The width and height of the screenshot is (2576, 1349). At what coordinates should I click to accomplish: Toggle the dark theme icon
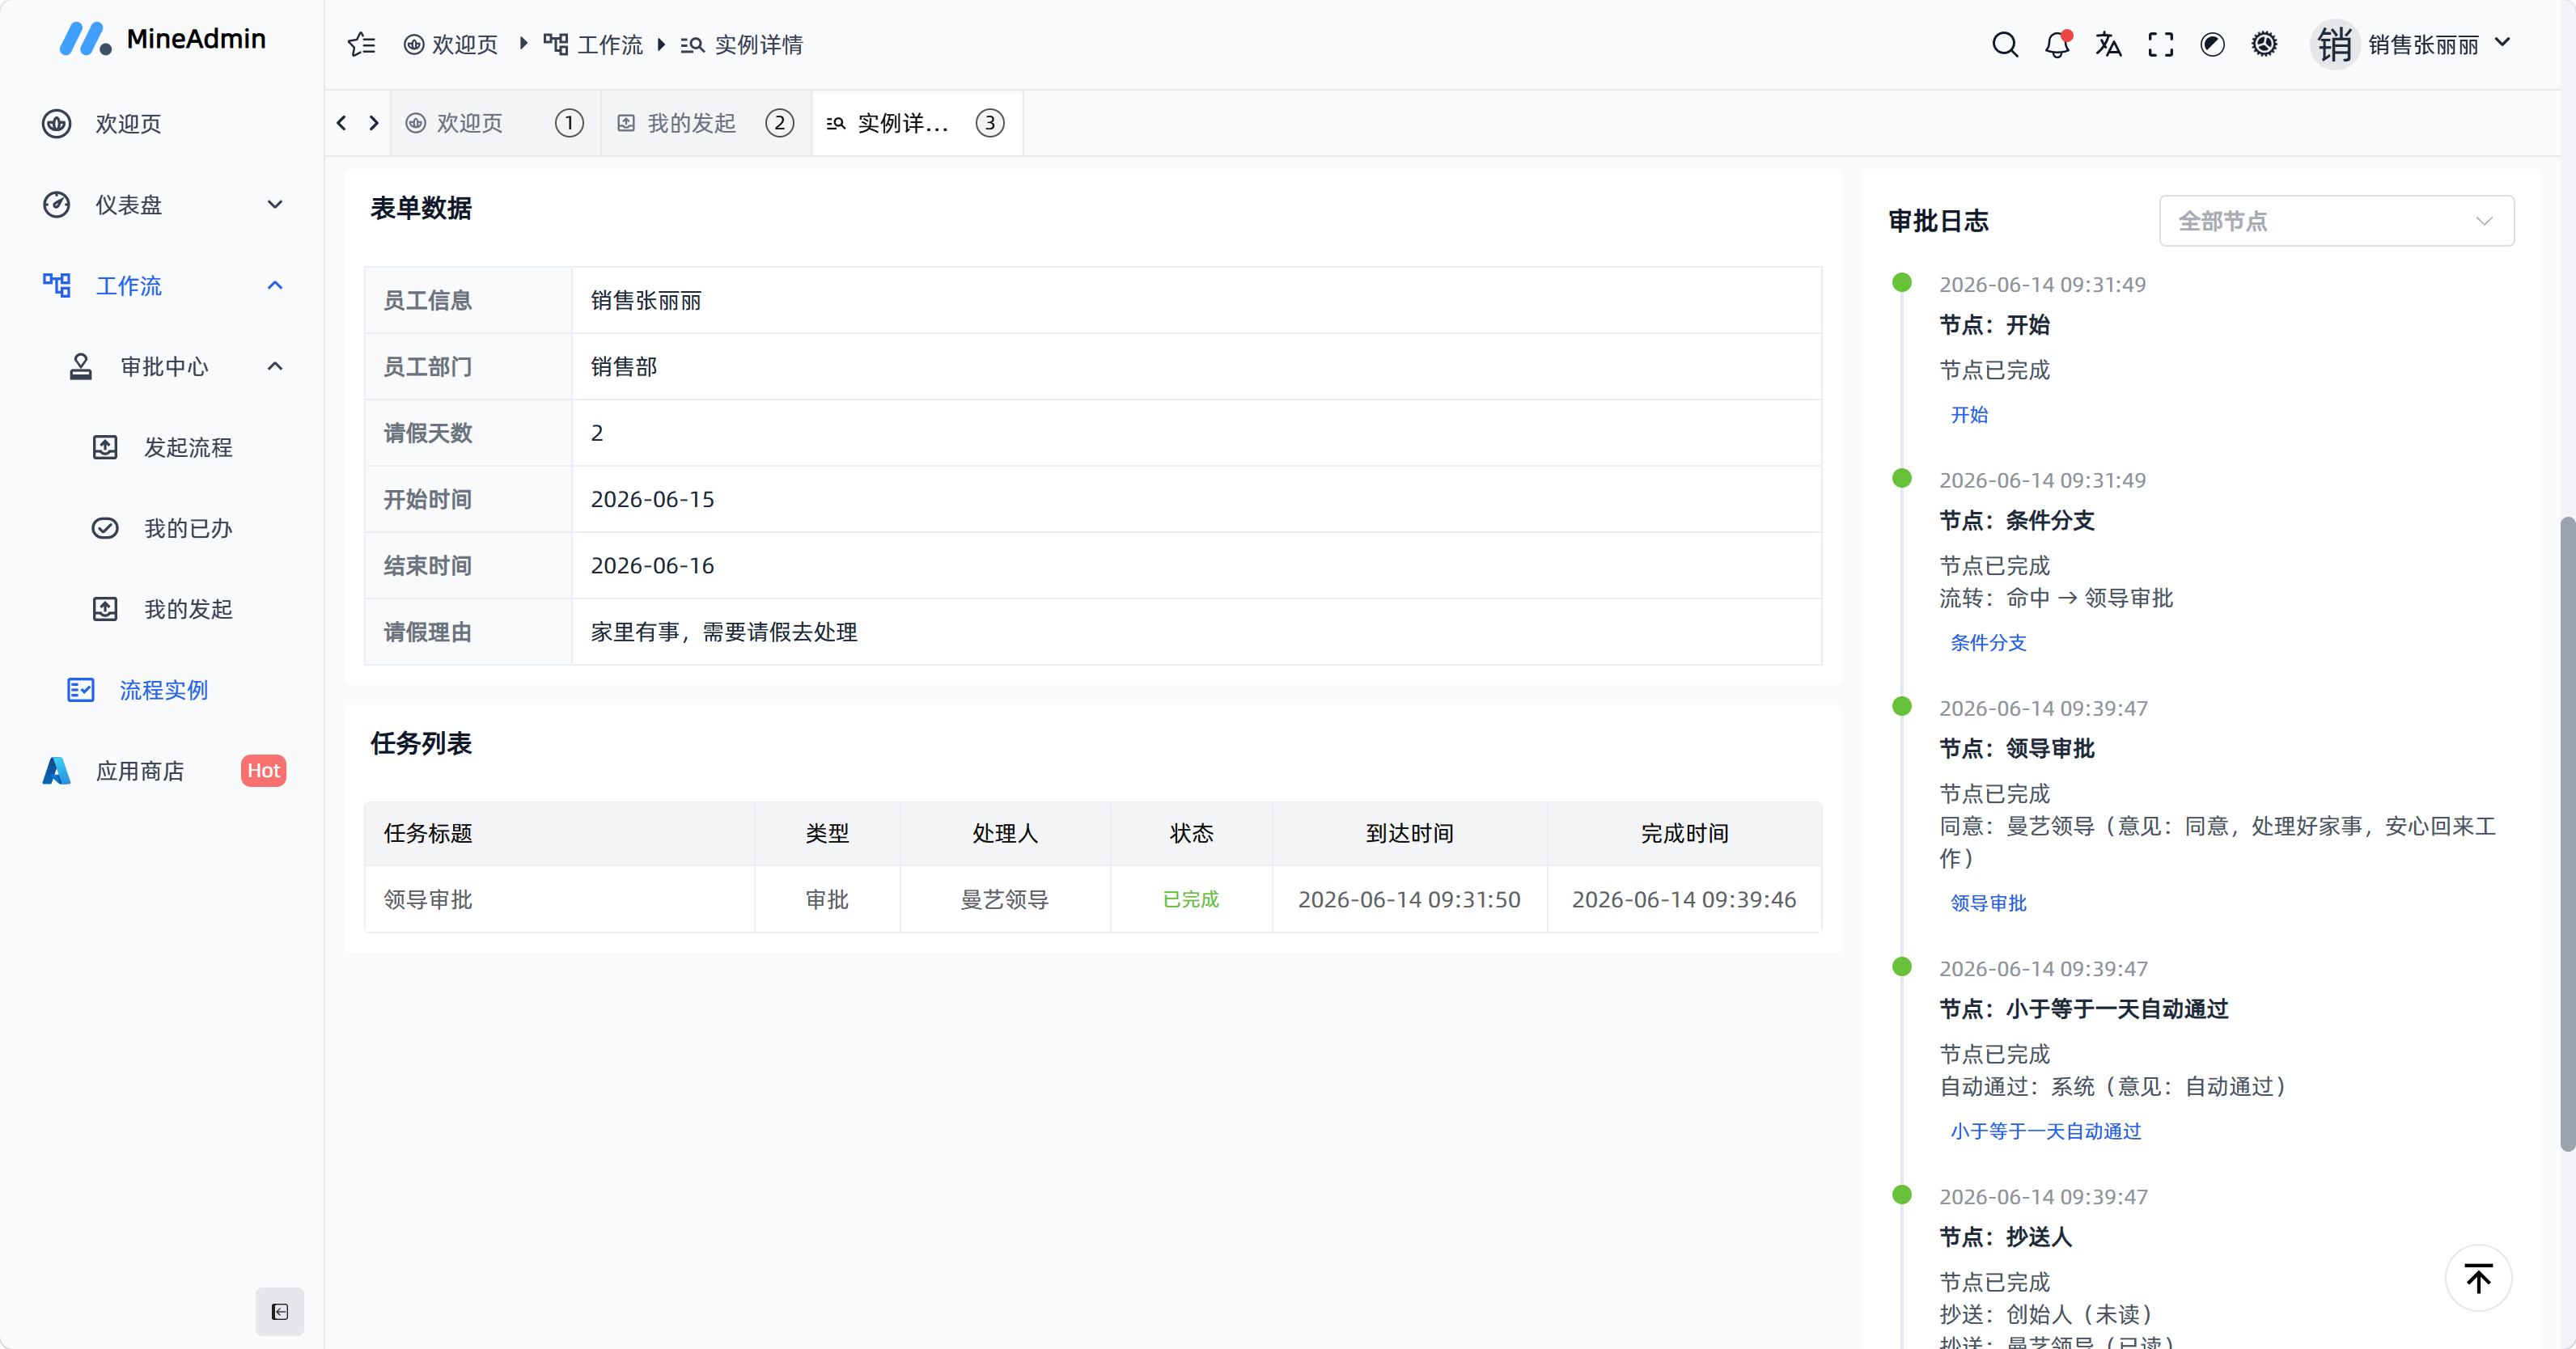[2212, 44]
